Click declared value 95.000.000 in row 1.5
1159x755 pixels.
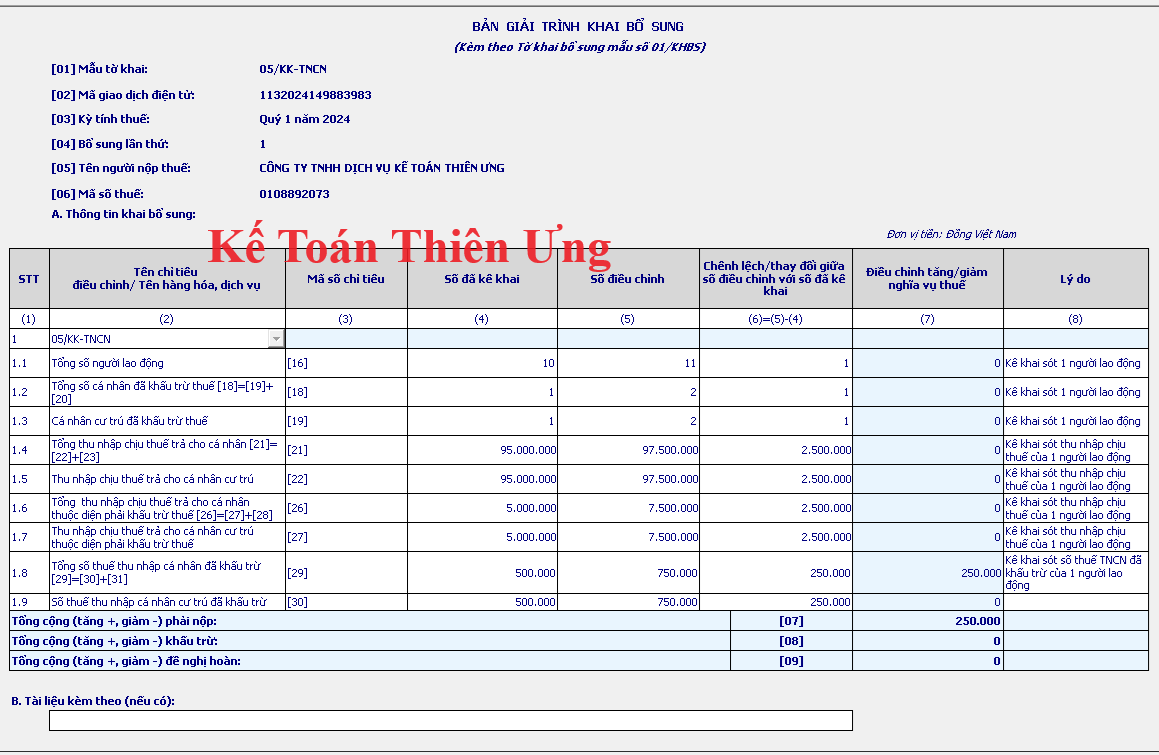tap(482, 478)
